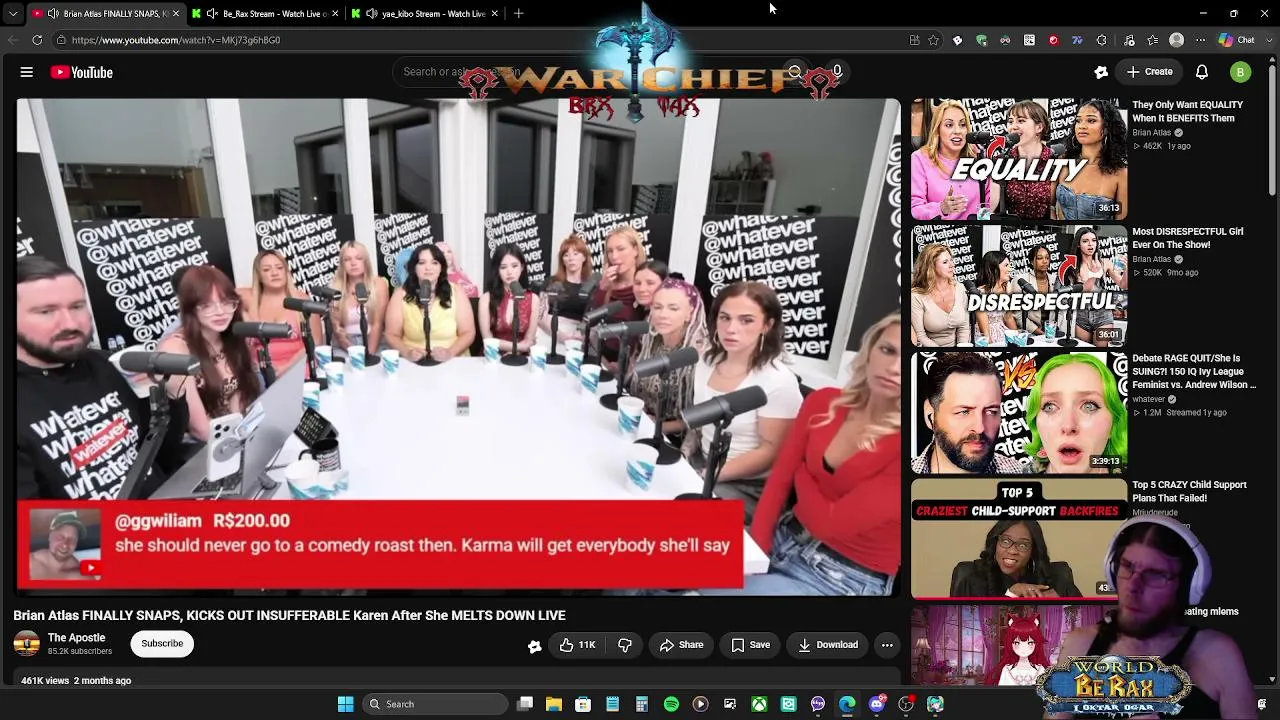
Task: Open the install app icon in the address bar
Action: tap(914, 40)
